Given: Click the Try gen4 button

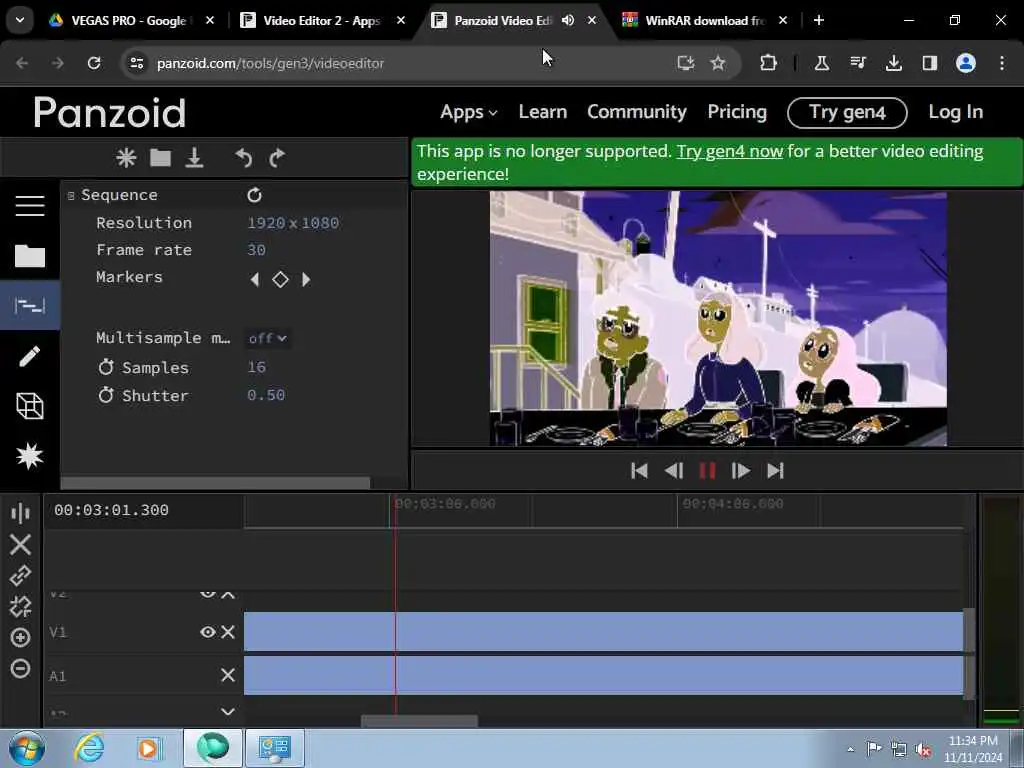Looking at the screenshot, I should pyautogui.click(x=847, y=112).
